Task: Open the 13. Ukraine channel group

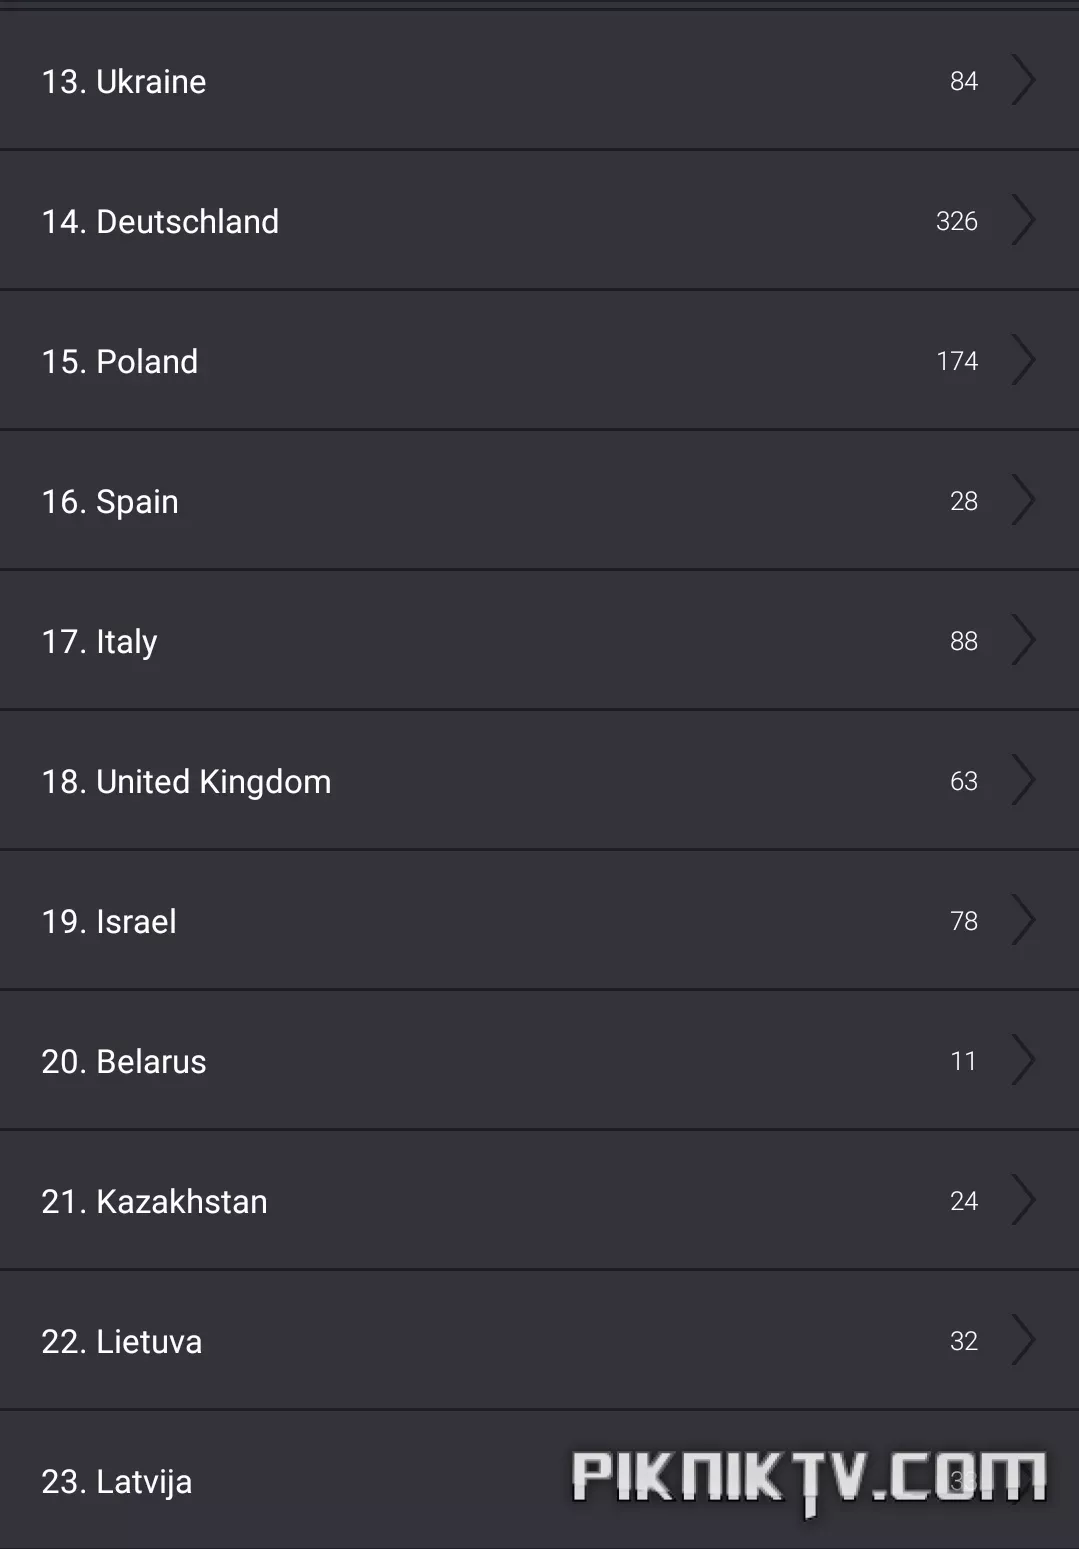Action: point(539,80)
